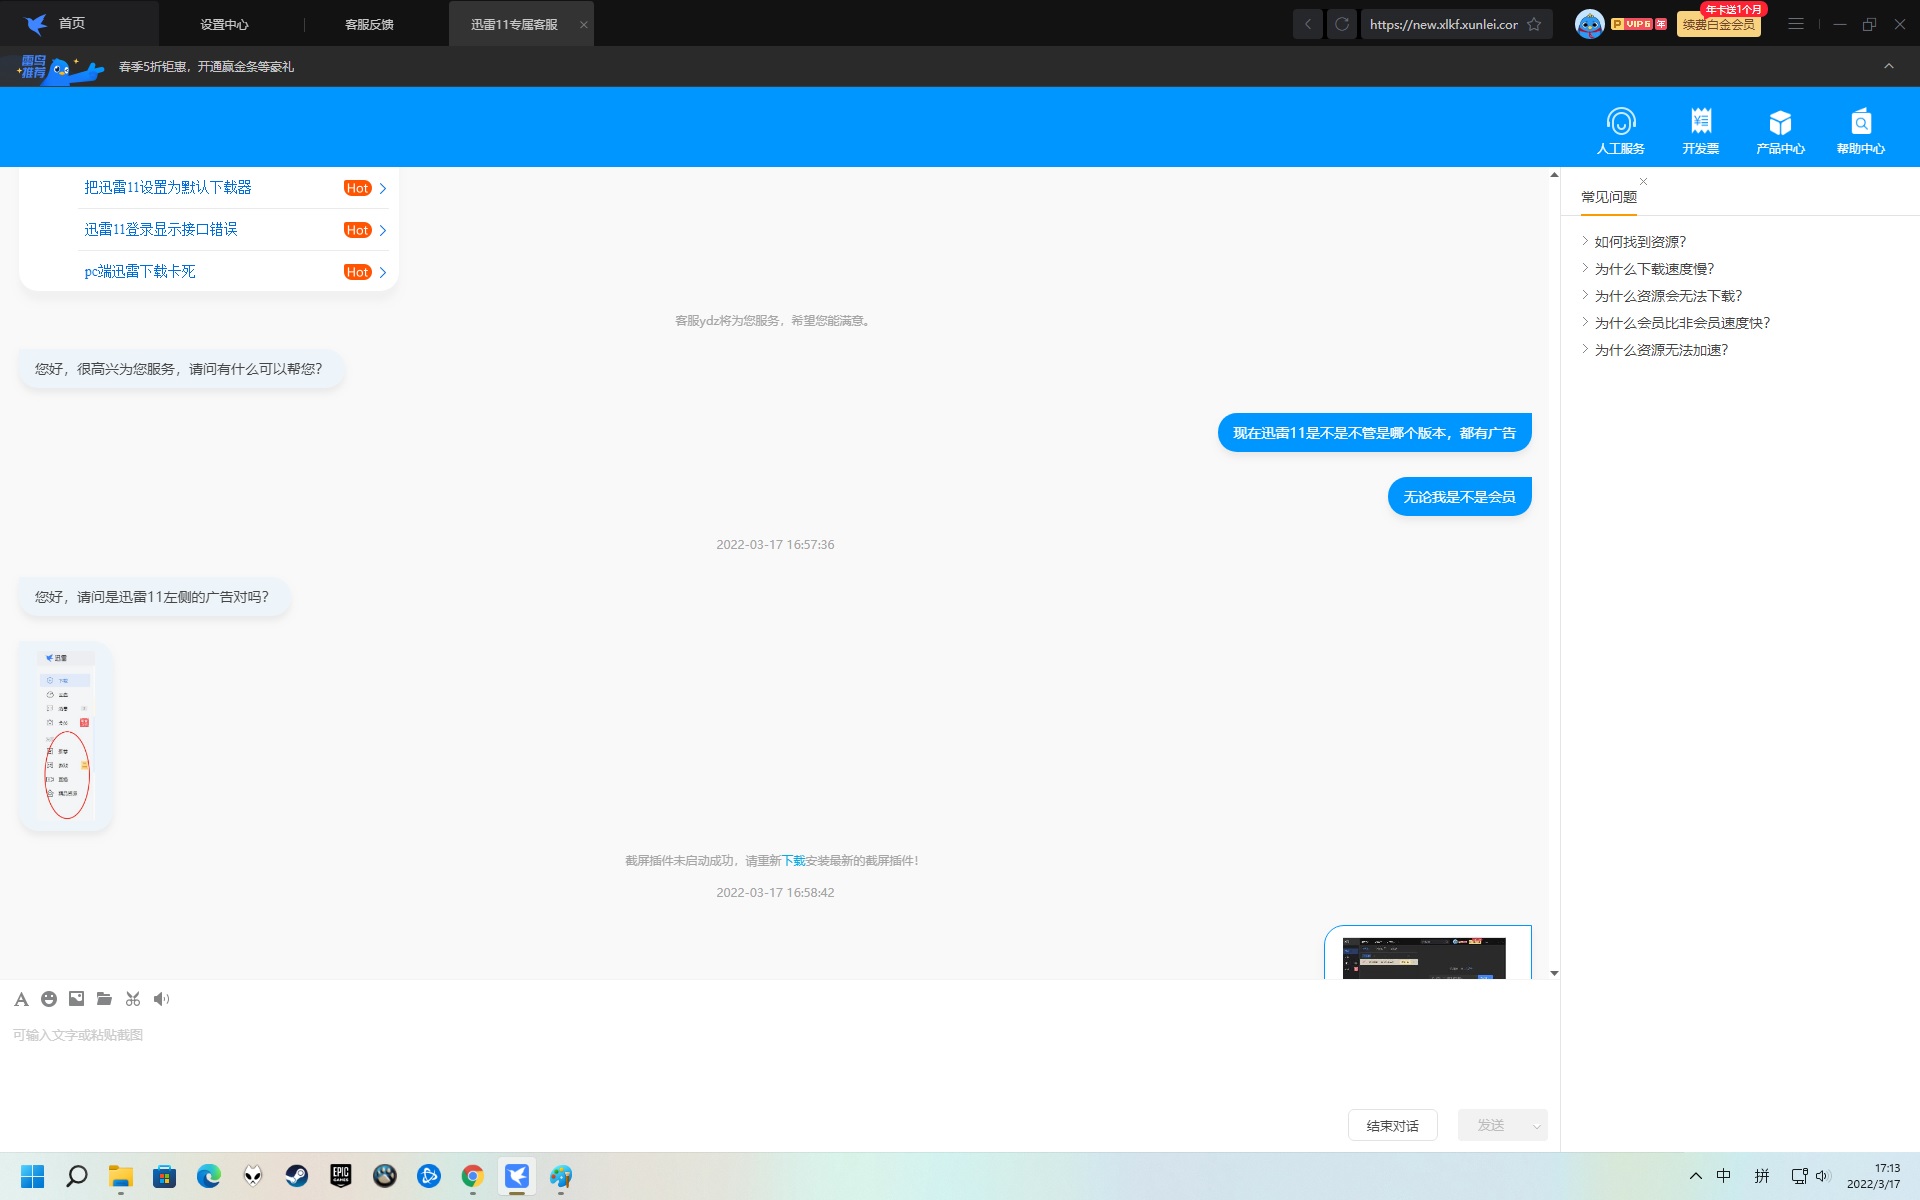Click the insert image icon
Image resolution: width=1920 pixels, height=1200 pixels.
click(x=76, y=999)
